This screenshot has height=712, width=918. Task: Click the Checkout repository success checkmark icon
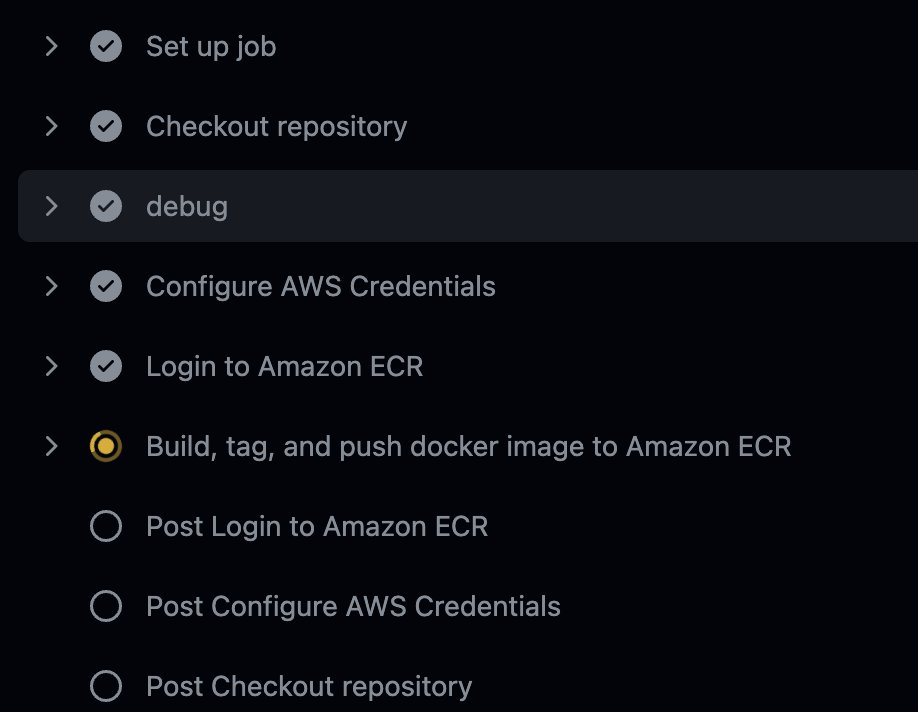[x=106, y=126]
